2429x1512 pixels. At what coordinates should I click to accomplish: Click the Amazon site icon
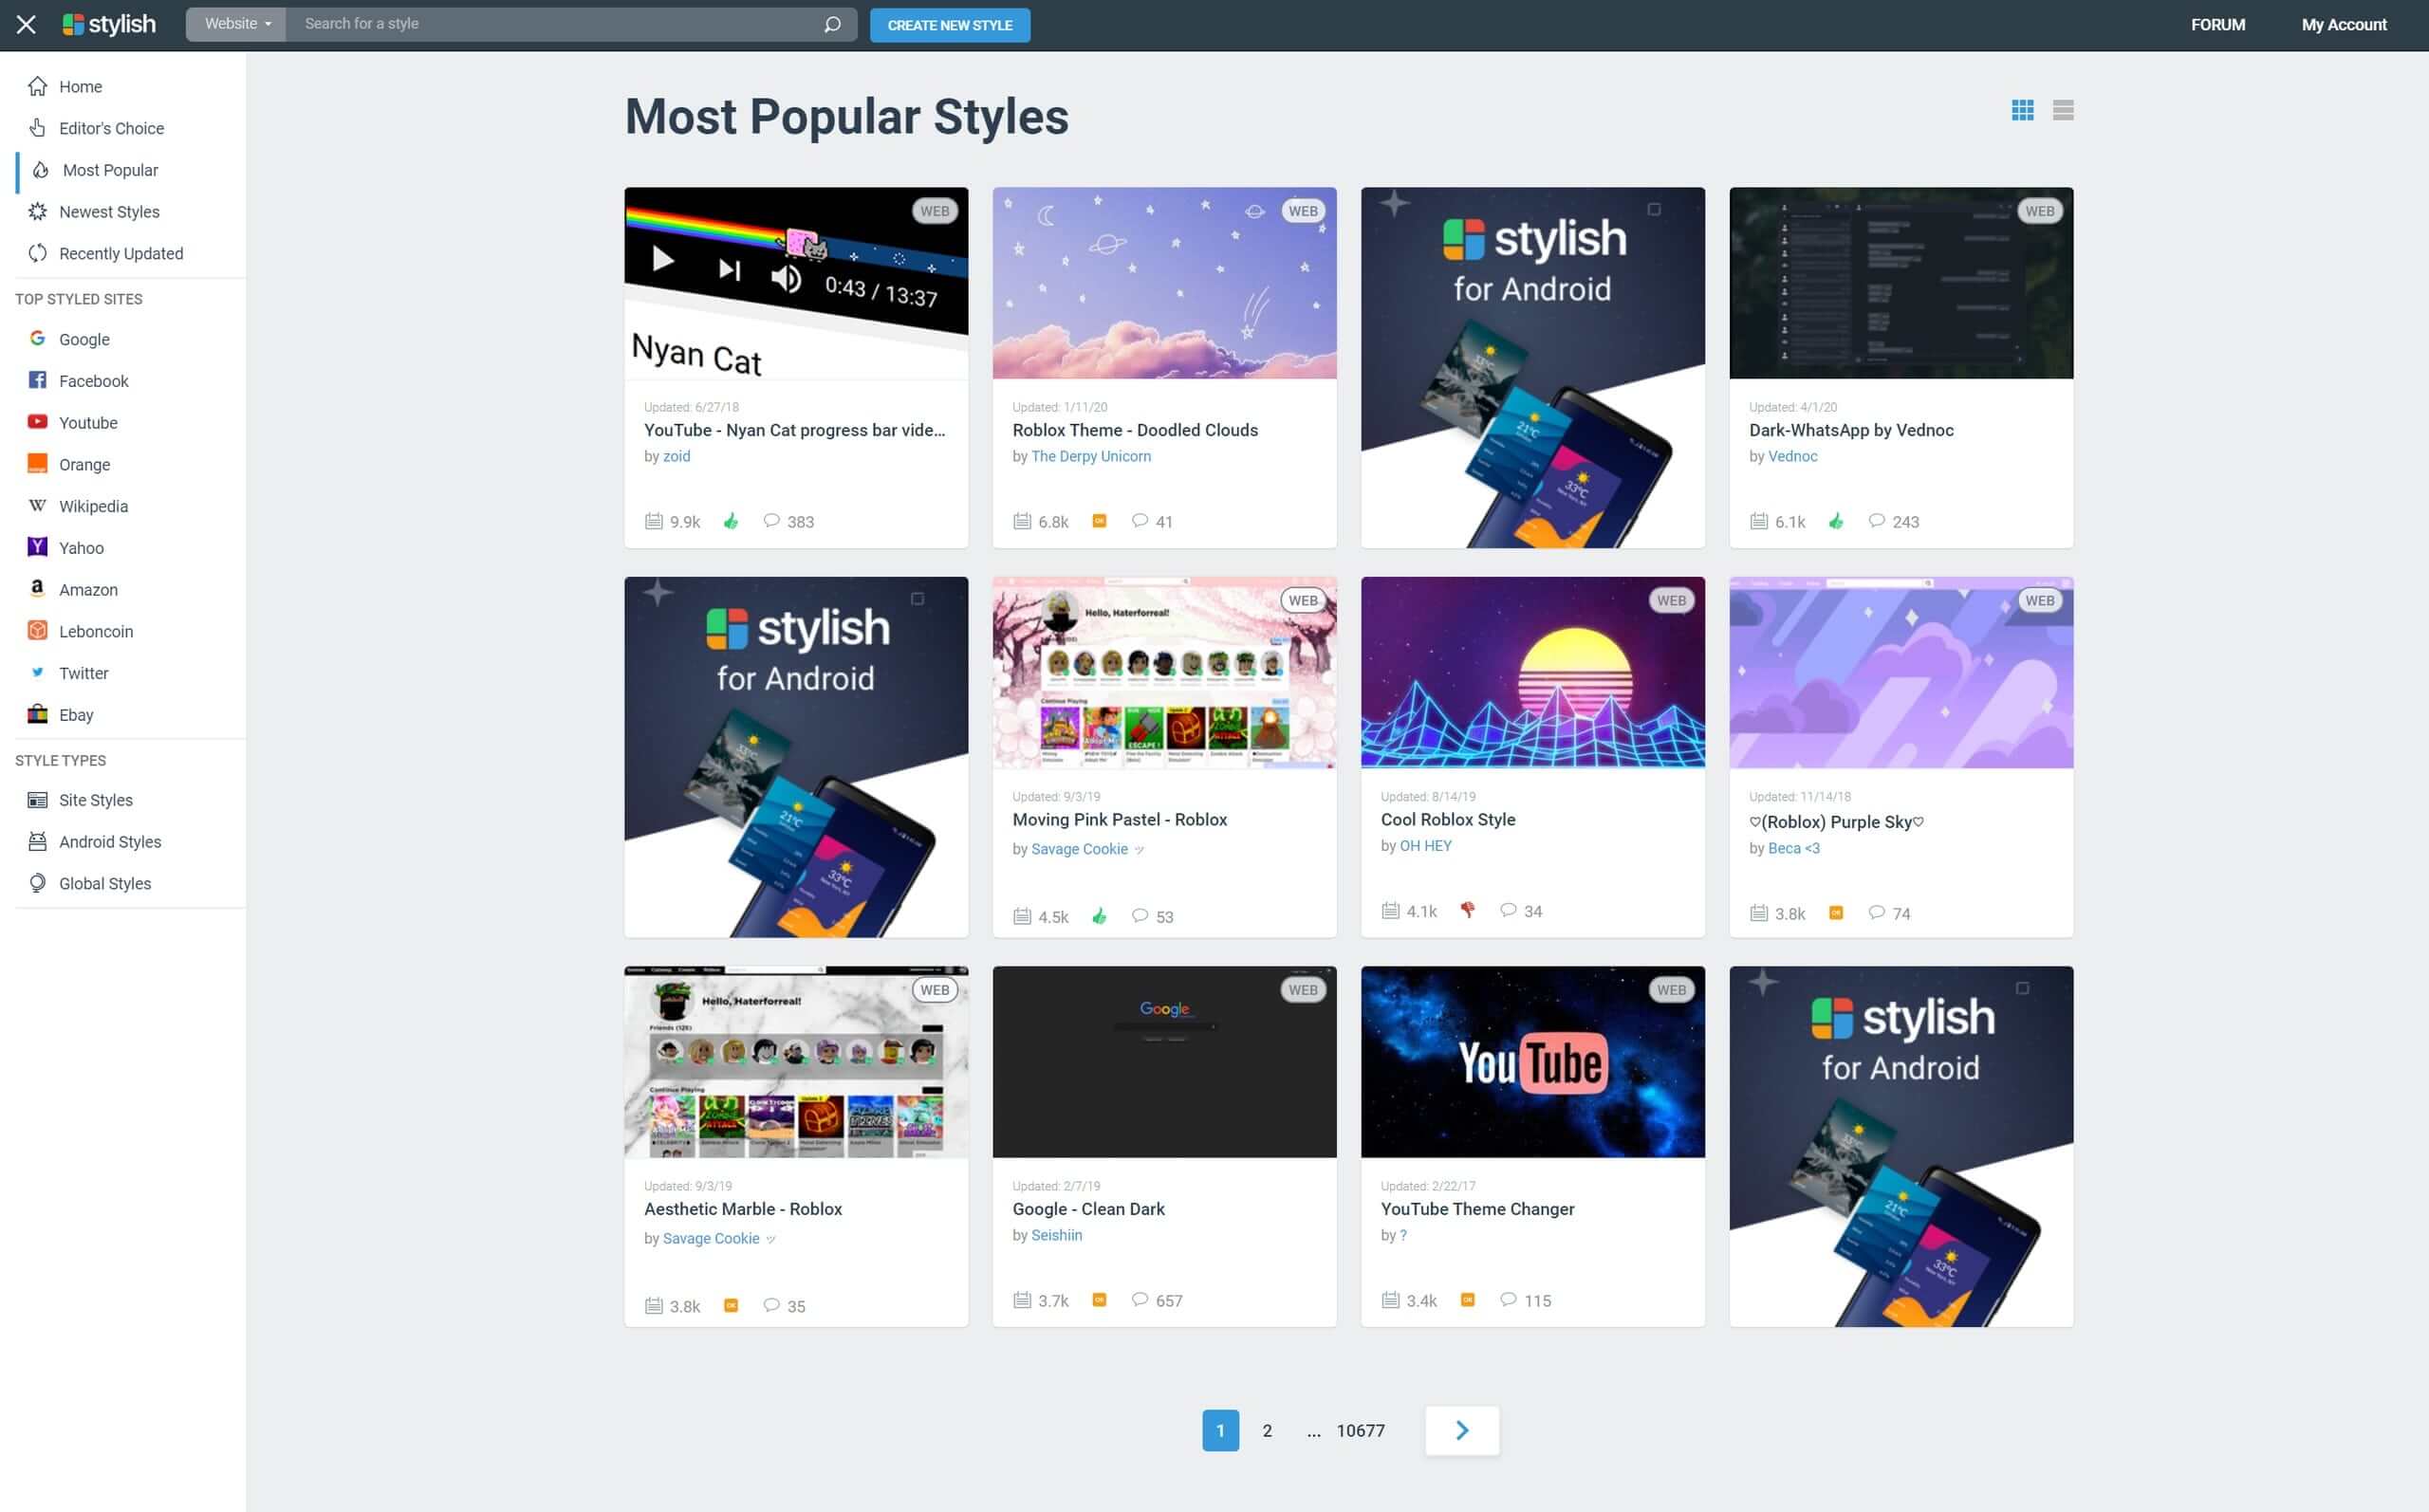tap(37, 588)
